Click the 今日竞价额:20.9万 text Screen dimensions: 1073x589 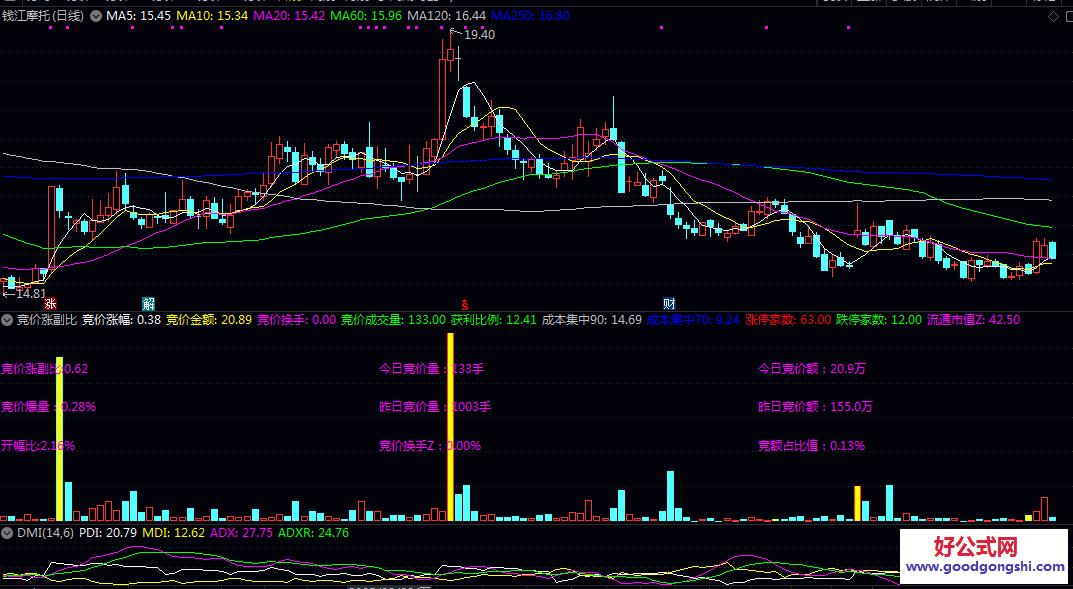coord(812,369)
